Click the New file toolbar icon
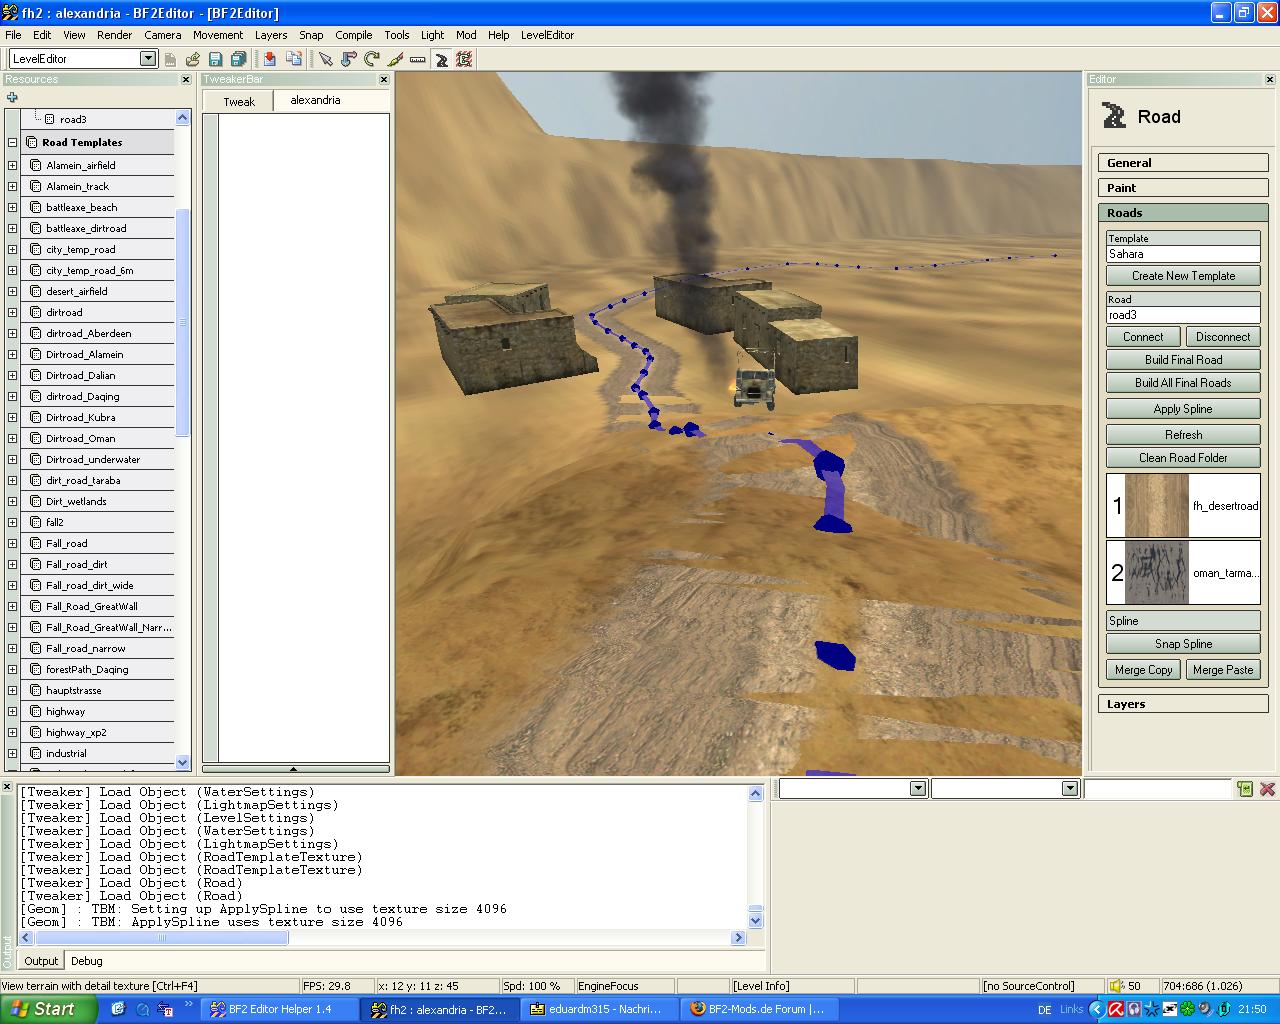 [171, 60]
